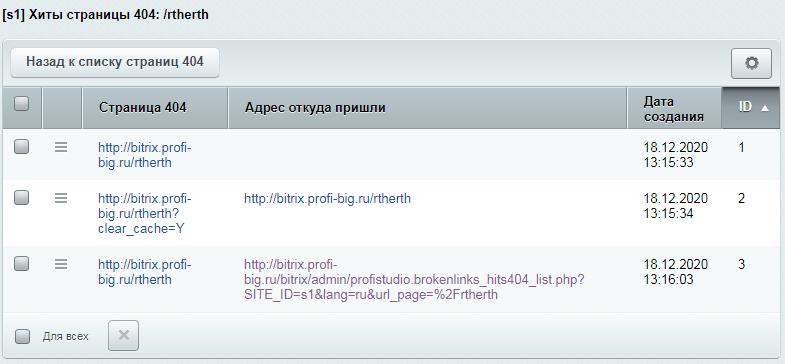This screenshot has width=785, height=364.
Task: Open the gear settings button
Action: click(751, 64)
